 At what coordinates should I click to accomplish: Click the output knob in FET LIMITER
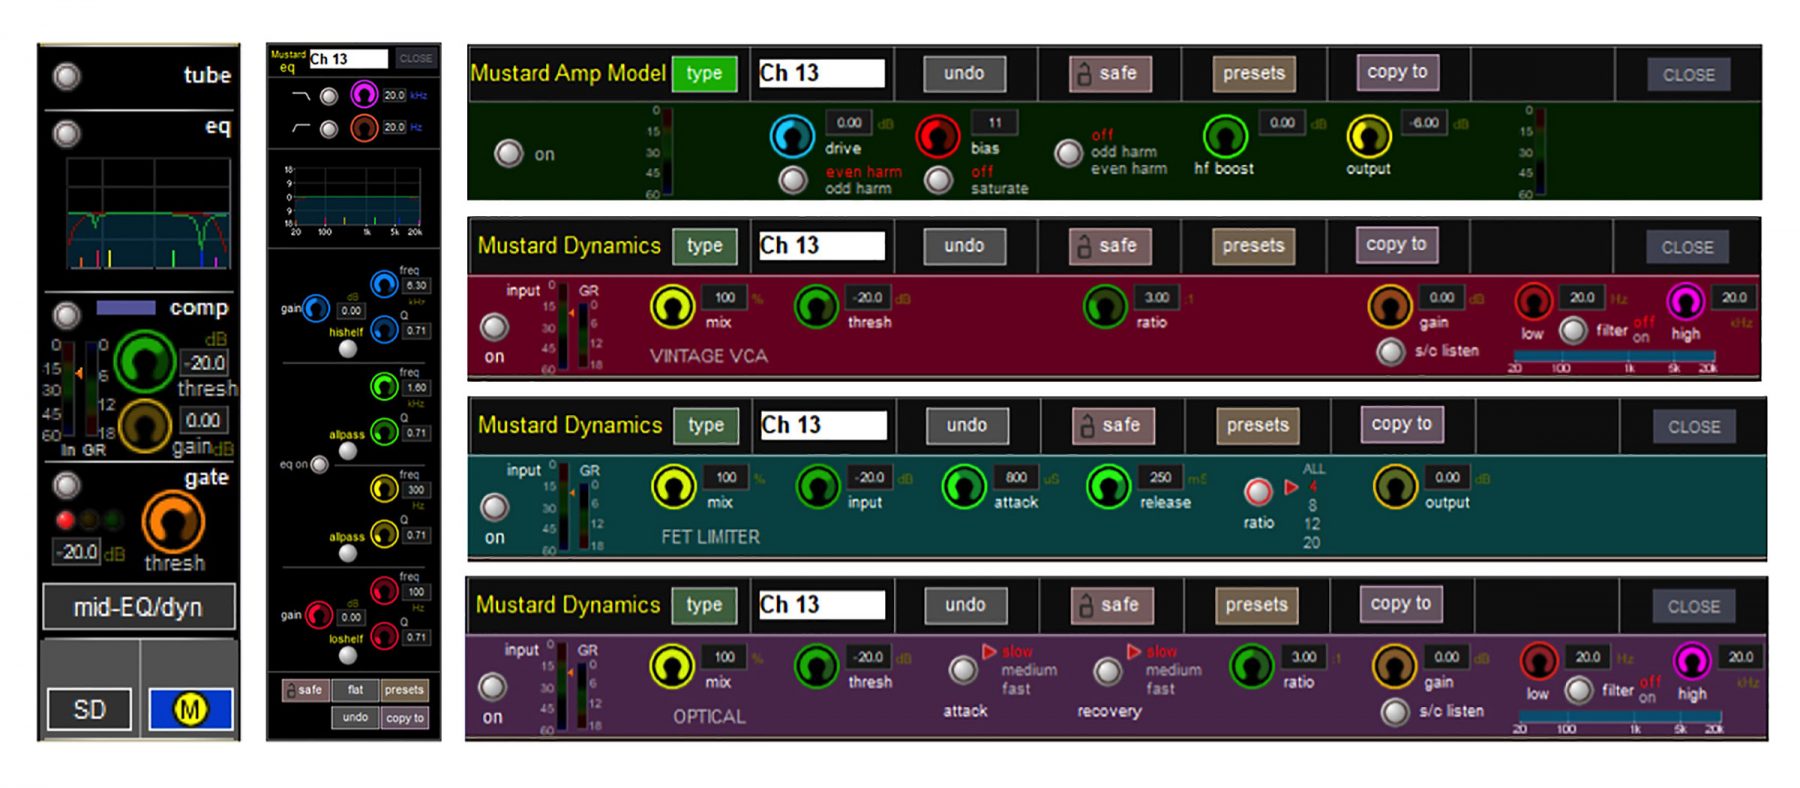point(1395,487)
